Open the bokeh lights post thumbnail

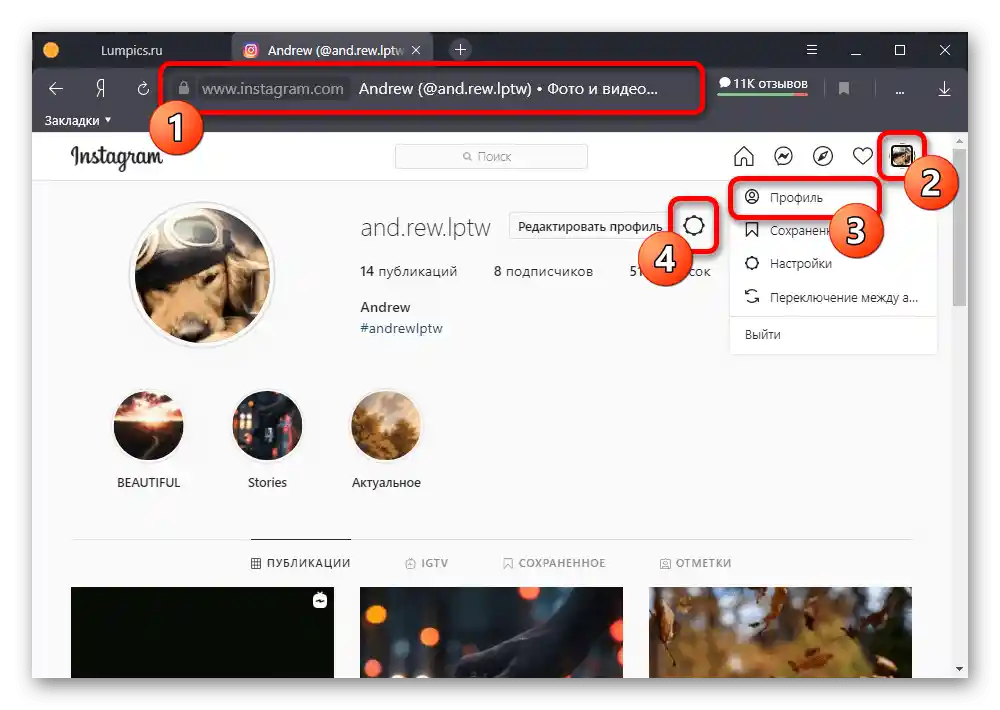point(491,632)
